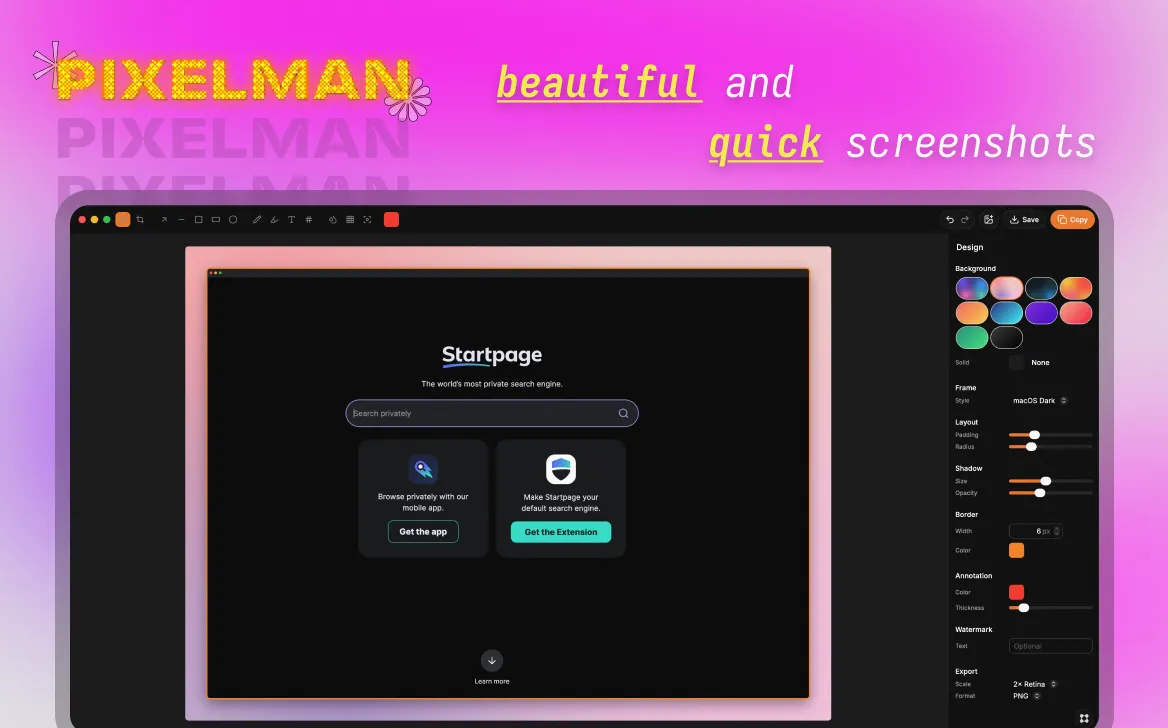The width and height of the screenshot is (1168, 728).
Task: Select the orange cursor tool in the toolbar
Action: point(123,219)
